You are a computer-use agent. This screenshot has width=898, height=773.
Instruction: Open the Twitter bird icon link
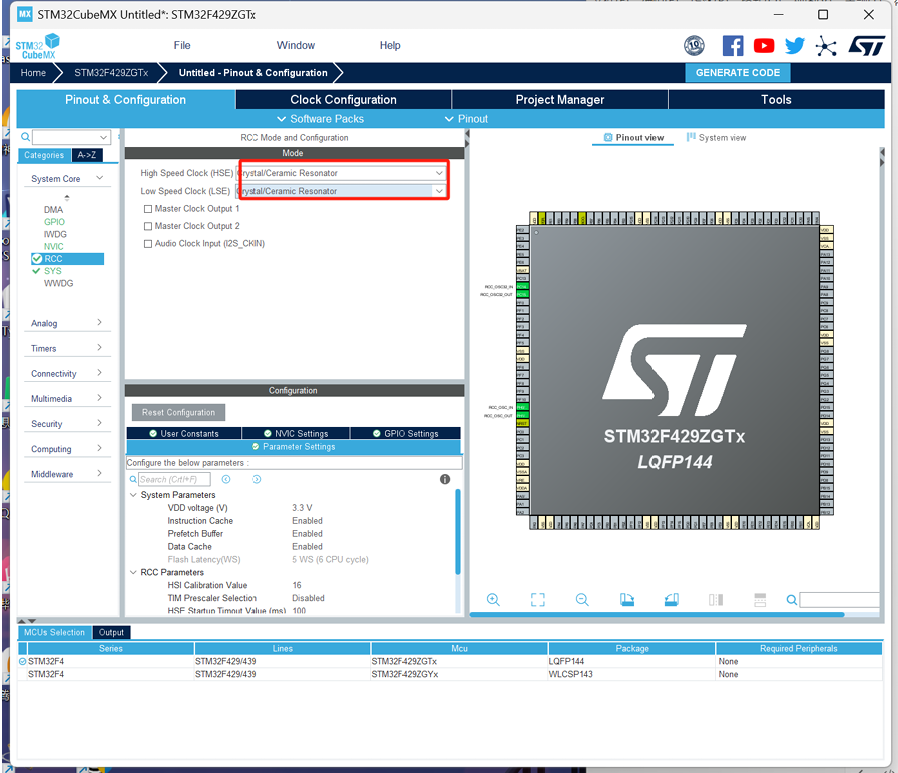click(795, 45)
